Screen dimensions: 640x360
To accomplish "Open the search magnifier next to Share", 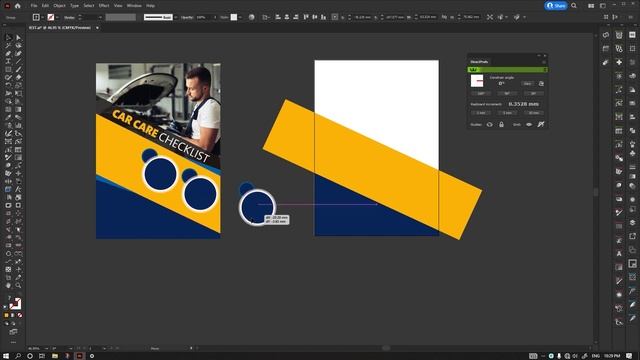I will pyautogui.click(x=574, y=6).
